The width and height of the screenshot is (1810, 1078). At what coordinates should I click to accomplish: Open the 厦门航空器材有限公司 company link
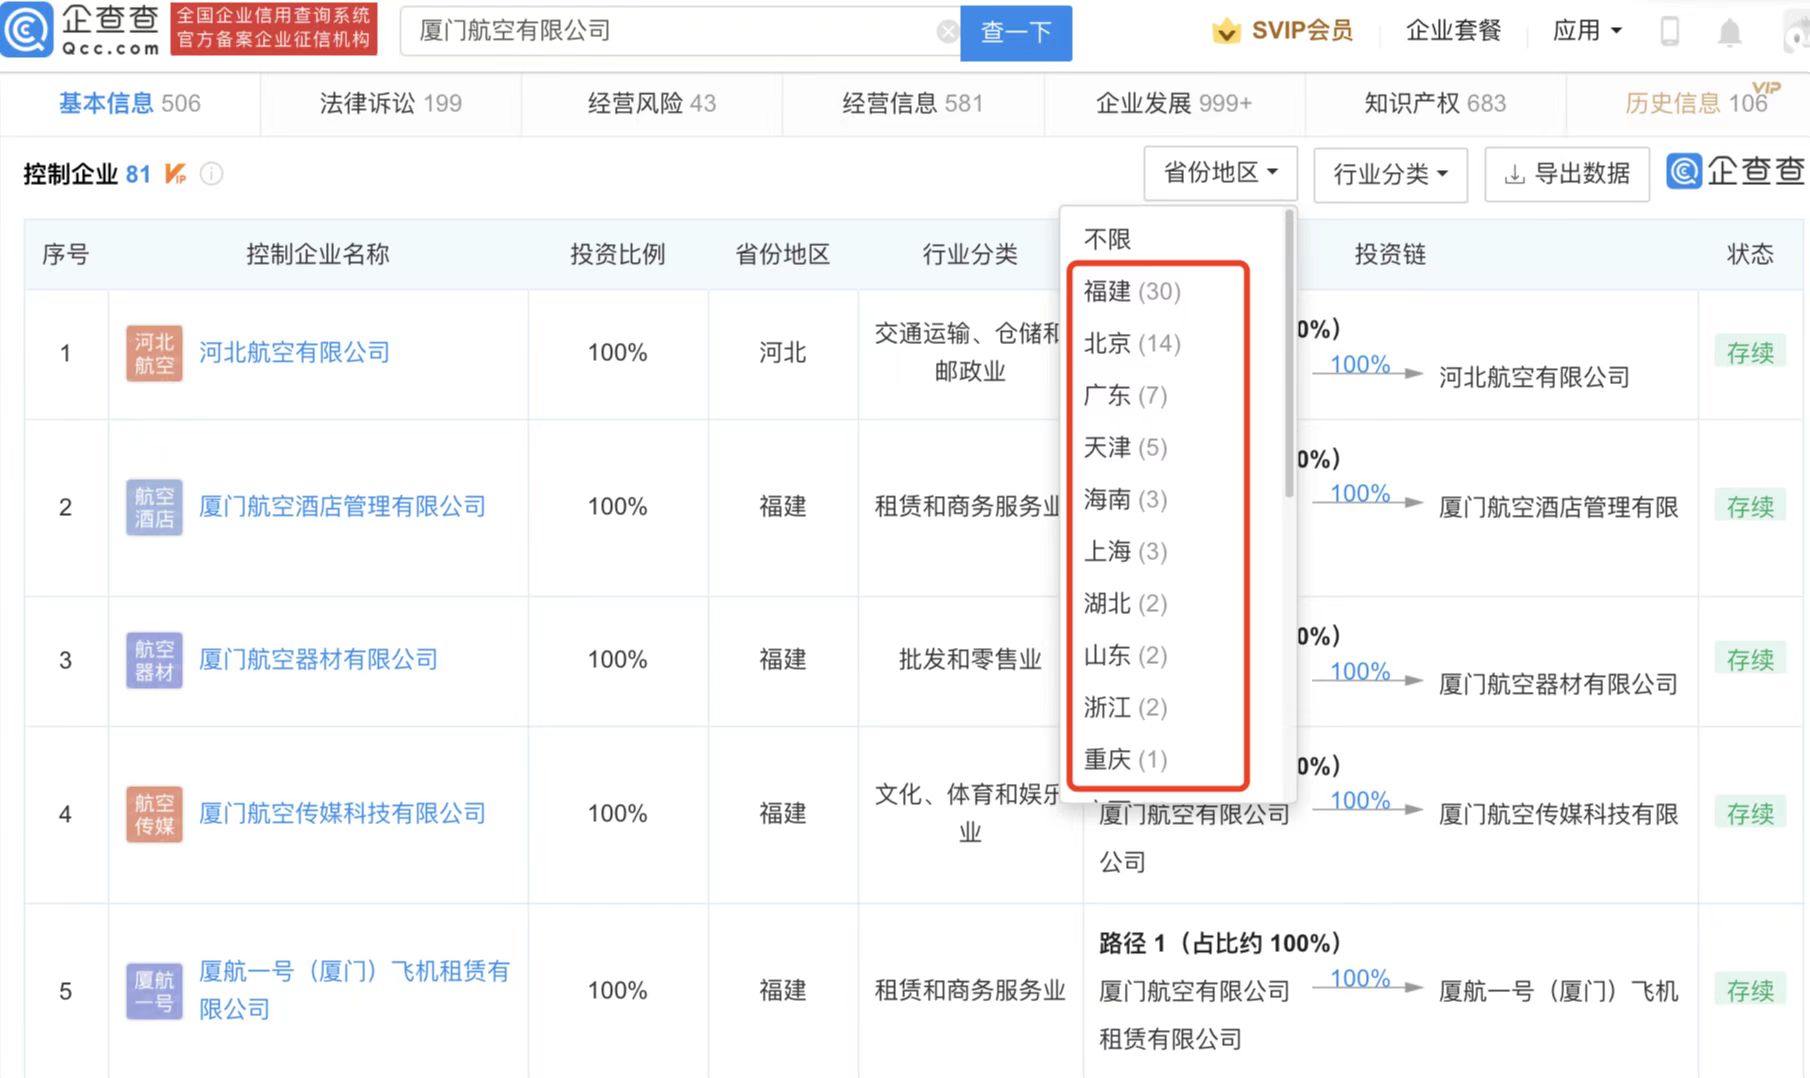click(318, 659)
